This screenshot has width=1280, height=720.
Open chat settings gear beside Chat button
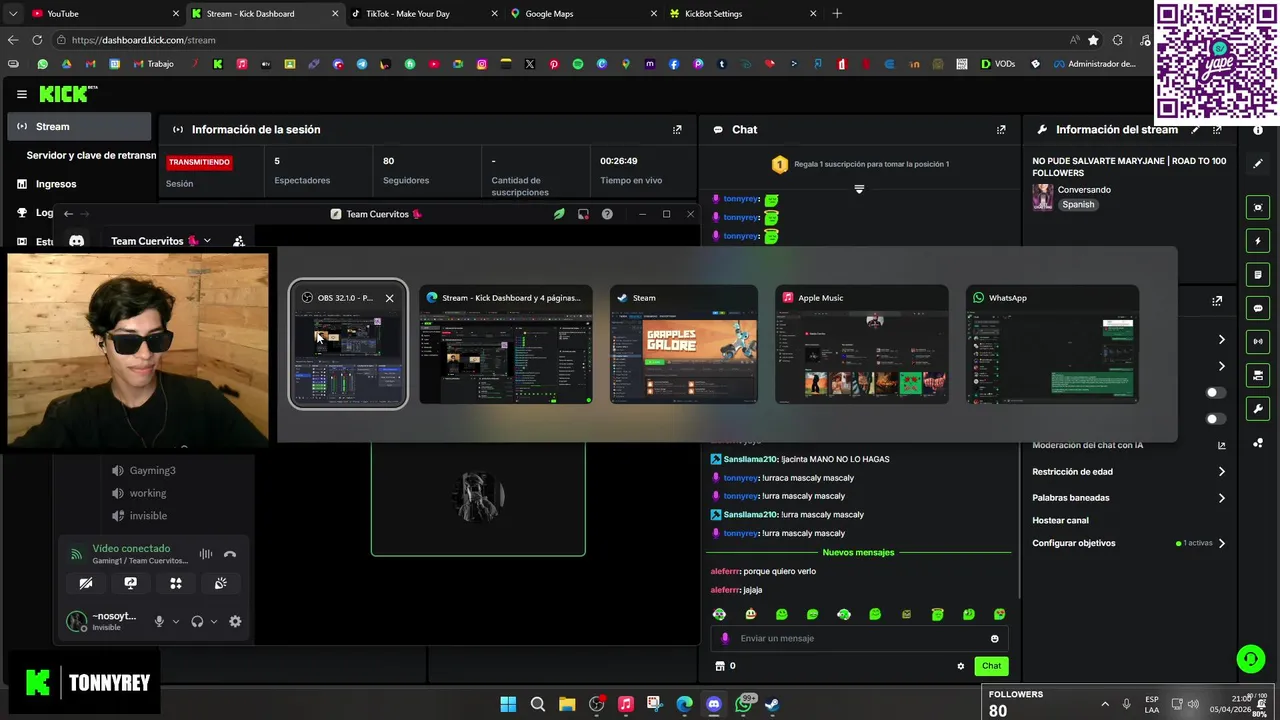point(961,666)
